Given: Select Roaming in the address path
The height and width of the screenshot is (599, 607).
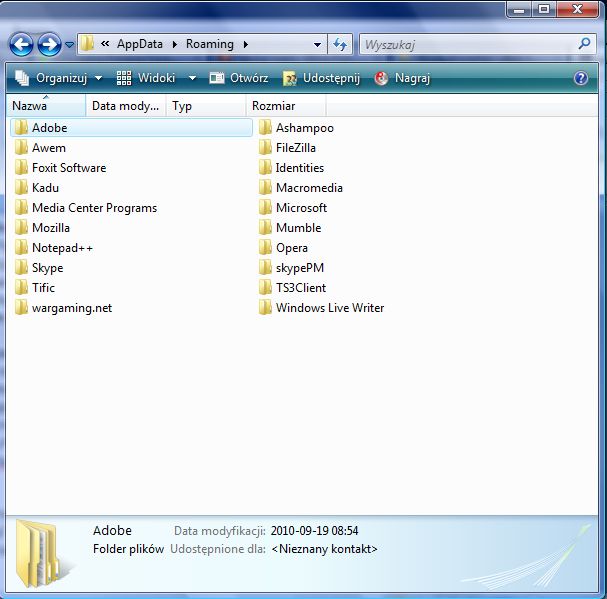Looking at the screenshot, I should pos(210,44).
